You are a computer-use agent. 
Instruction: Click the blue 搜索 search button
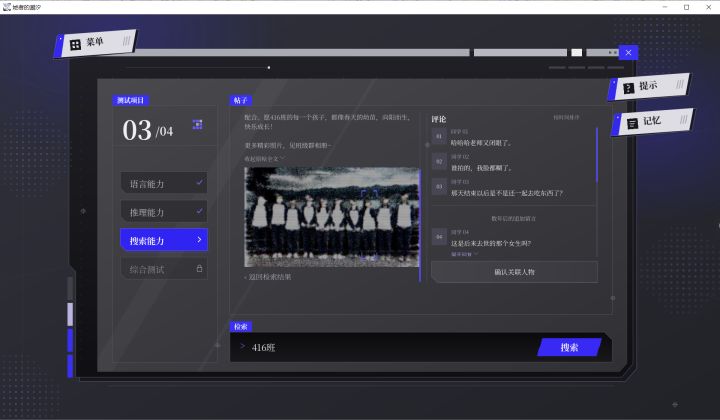[569, 347]
